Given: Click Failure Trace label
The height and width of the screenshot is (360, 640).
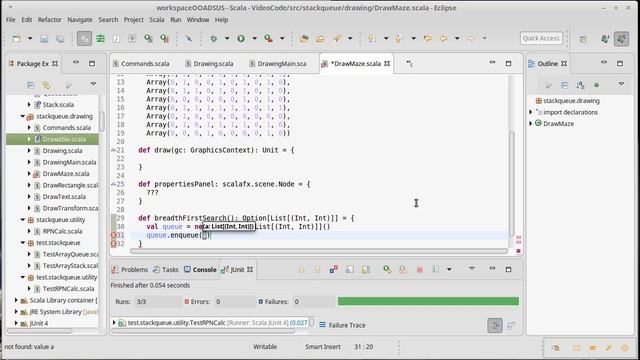Looking at the screenshot, I should pyautogui.click(x=347, y=325).
